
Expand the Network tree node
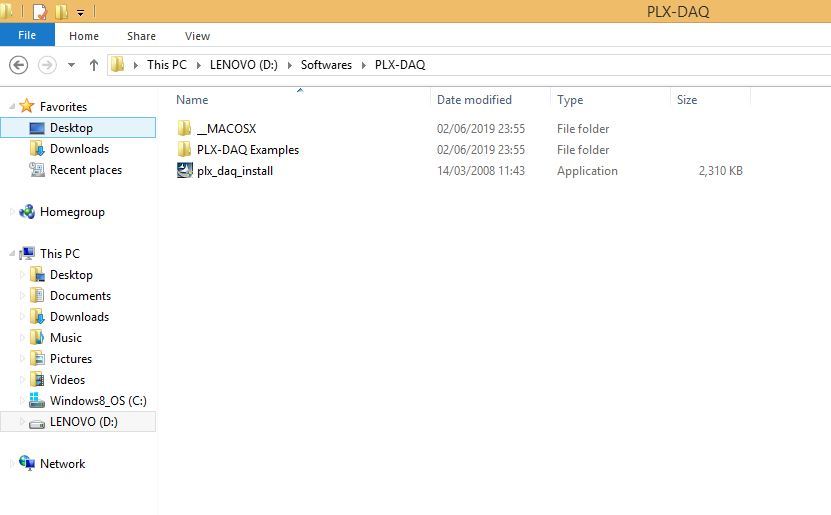[x=12, y=464]
